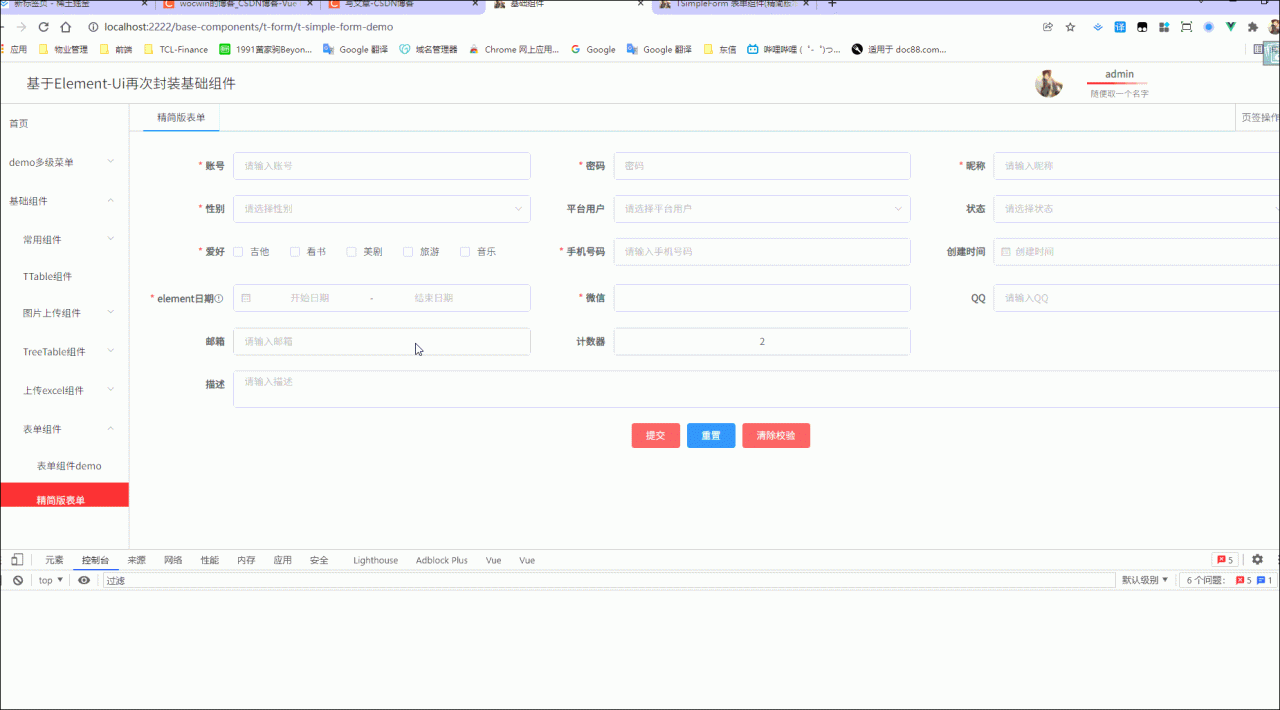Viewport: 1280px width, 710px height.
Task: Open the TCL-Finance bookmark folder
Action: [176, 49]
